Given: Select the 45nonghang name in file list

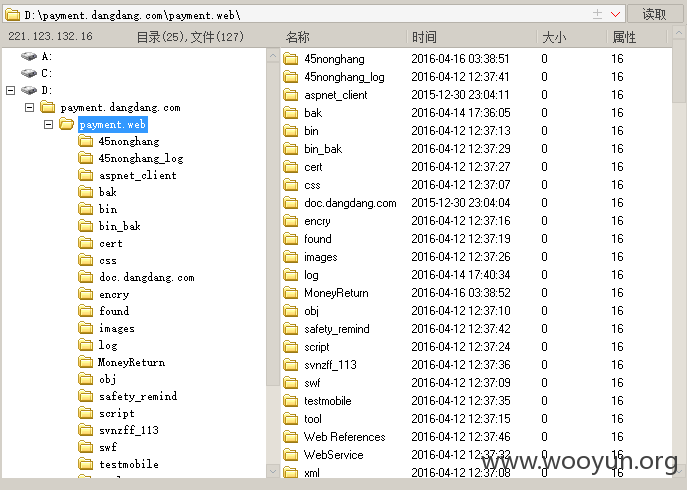Looking at the screenshot, I should tap(334, 59).
